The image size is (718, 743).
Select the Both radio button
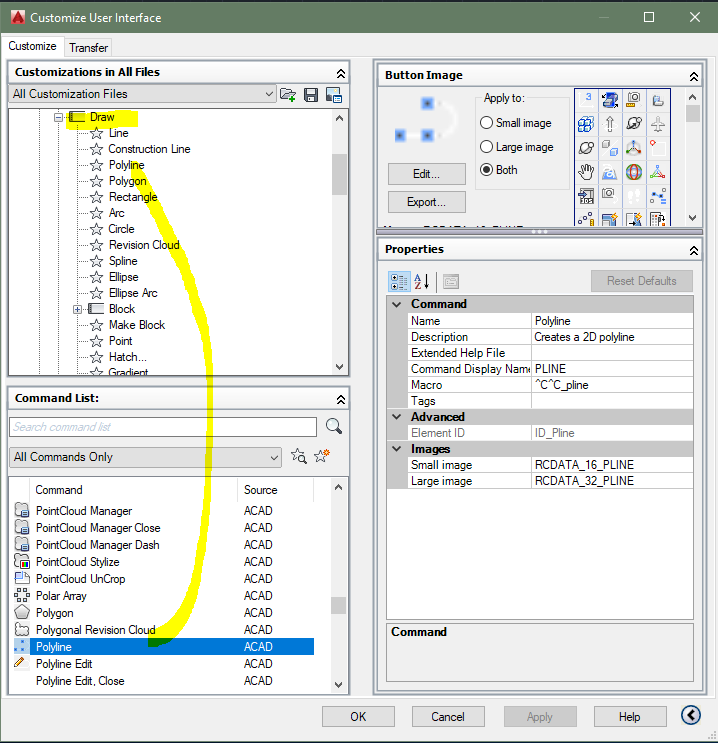486,170
